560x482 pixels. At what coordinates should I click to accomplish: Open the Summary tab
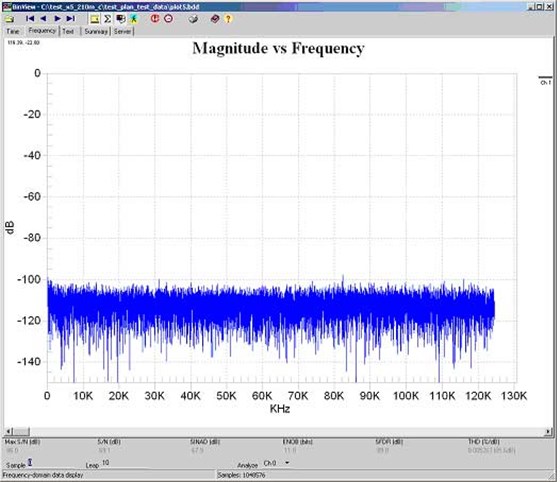96,31
